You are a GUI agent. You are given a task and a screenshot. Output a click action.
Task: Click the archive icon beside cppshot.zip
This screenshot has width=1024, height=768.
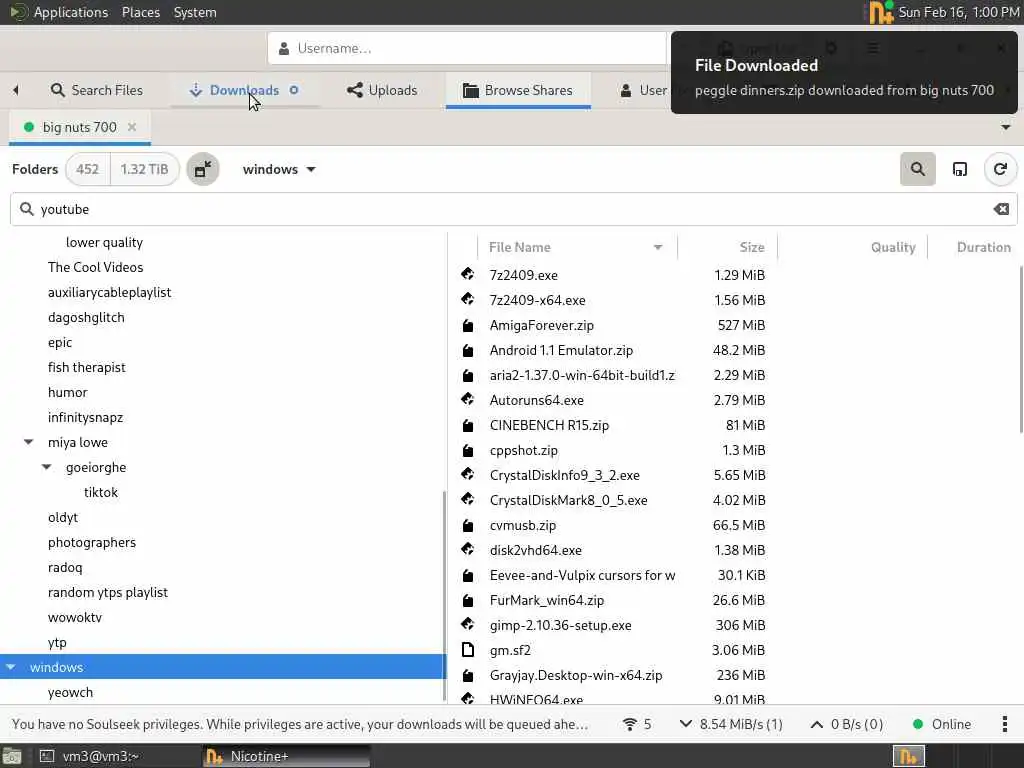tap(468, 450)
